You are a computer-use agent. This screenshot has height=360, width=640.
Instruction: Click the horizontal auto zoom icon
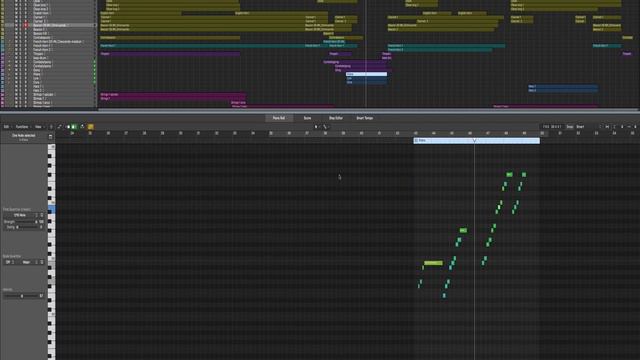[607, 127]
